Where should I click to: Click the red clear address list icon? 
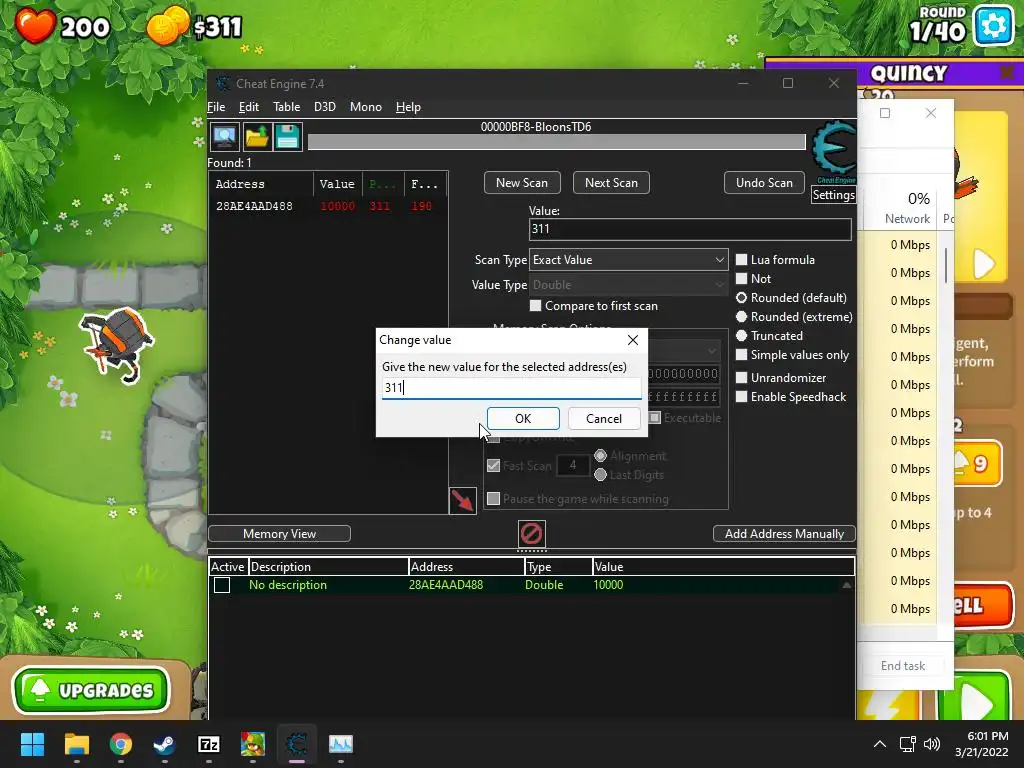tap(531, 534)
